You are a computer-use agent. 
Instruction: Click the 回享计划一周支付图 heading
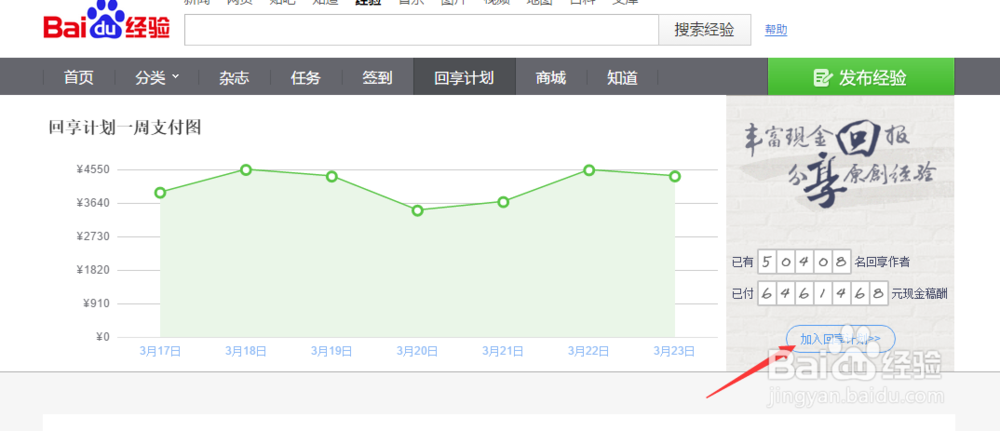tap(125, 128)
